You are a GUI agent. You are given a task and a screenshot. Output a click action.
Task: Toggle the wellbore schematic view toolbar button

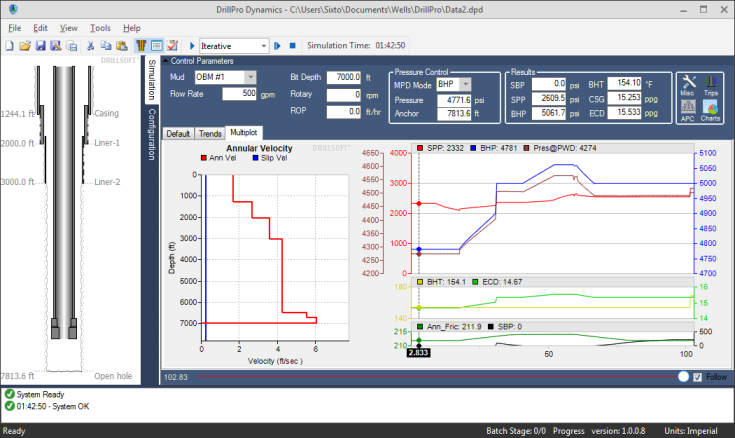142,46
